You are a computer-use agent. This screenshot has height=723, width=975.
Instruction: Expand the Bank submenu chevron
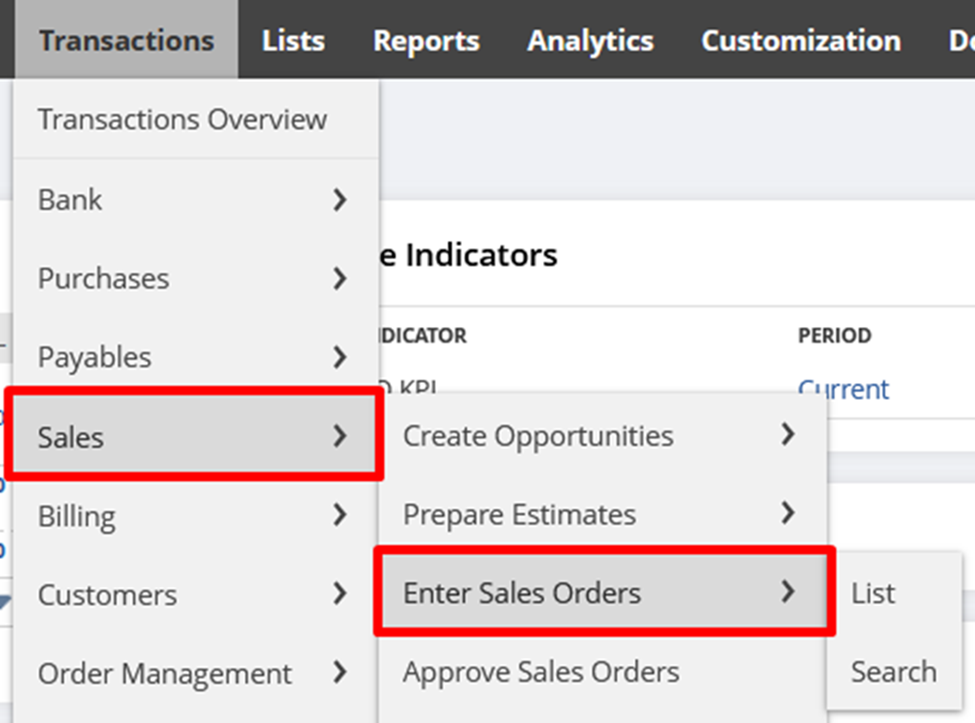click(x=340, y=200)
